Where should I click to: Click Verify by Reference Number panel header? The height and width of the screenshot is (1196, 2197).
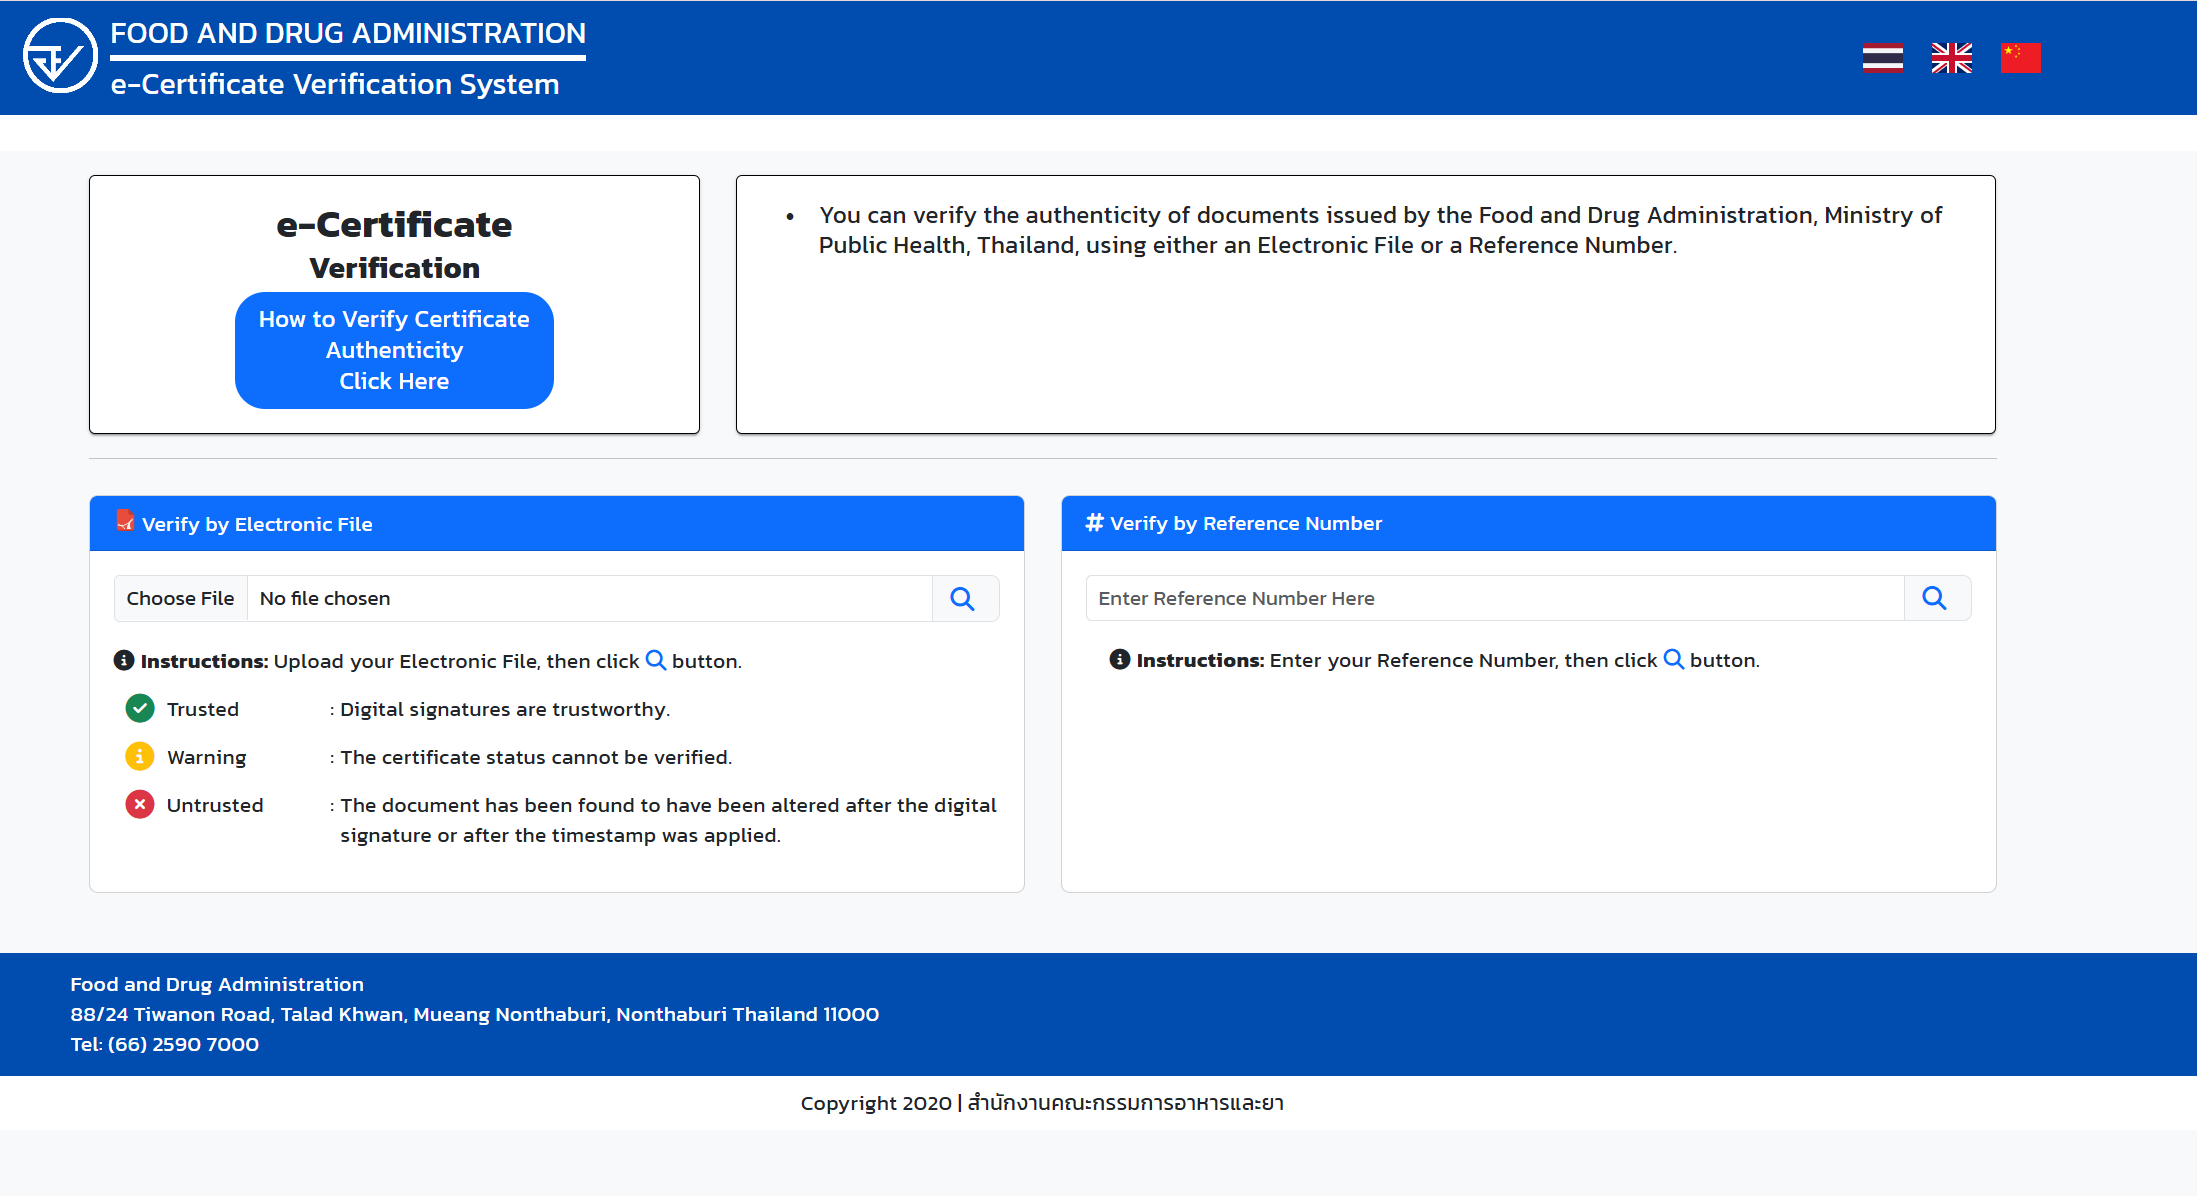click(x=1527, y=524)
